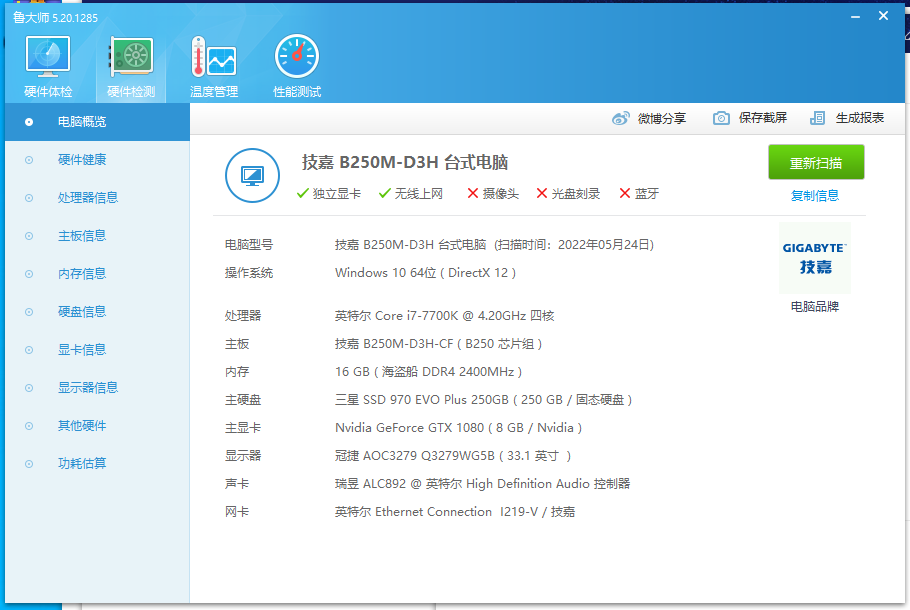Click the Ethernet Connection I219-V value
The width and height of the screenshot is (910, 610).
455,512
